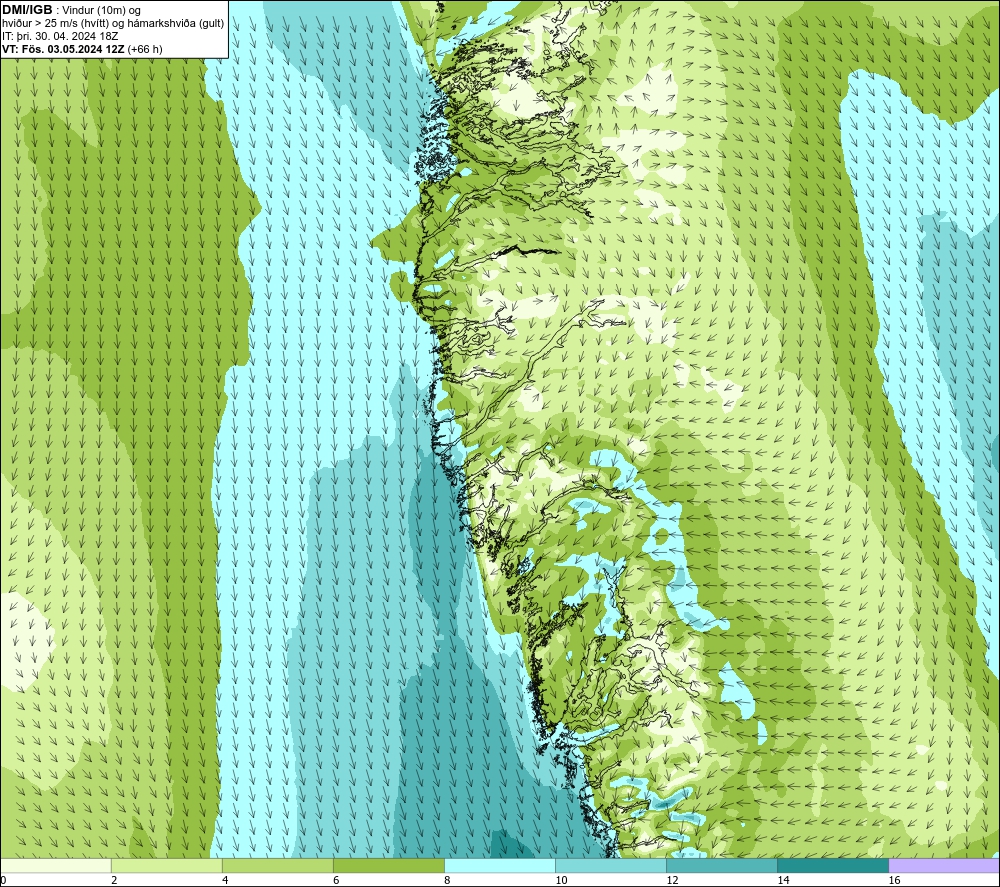Click the '2' scale label
This screenshot has width=1000, height=887.
pos(114,880)
